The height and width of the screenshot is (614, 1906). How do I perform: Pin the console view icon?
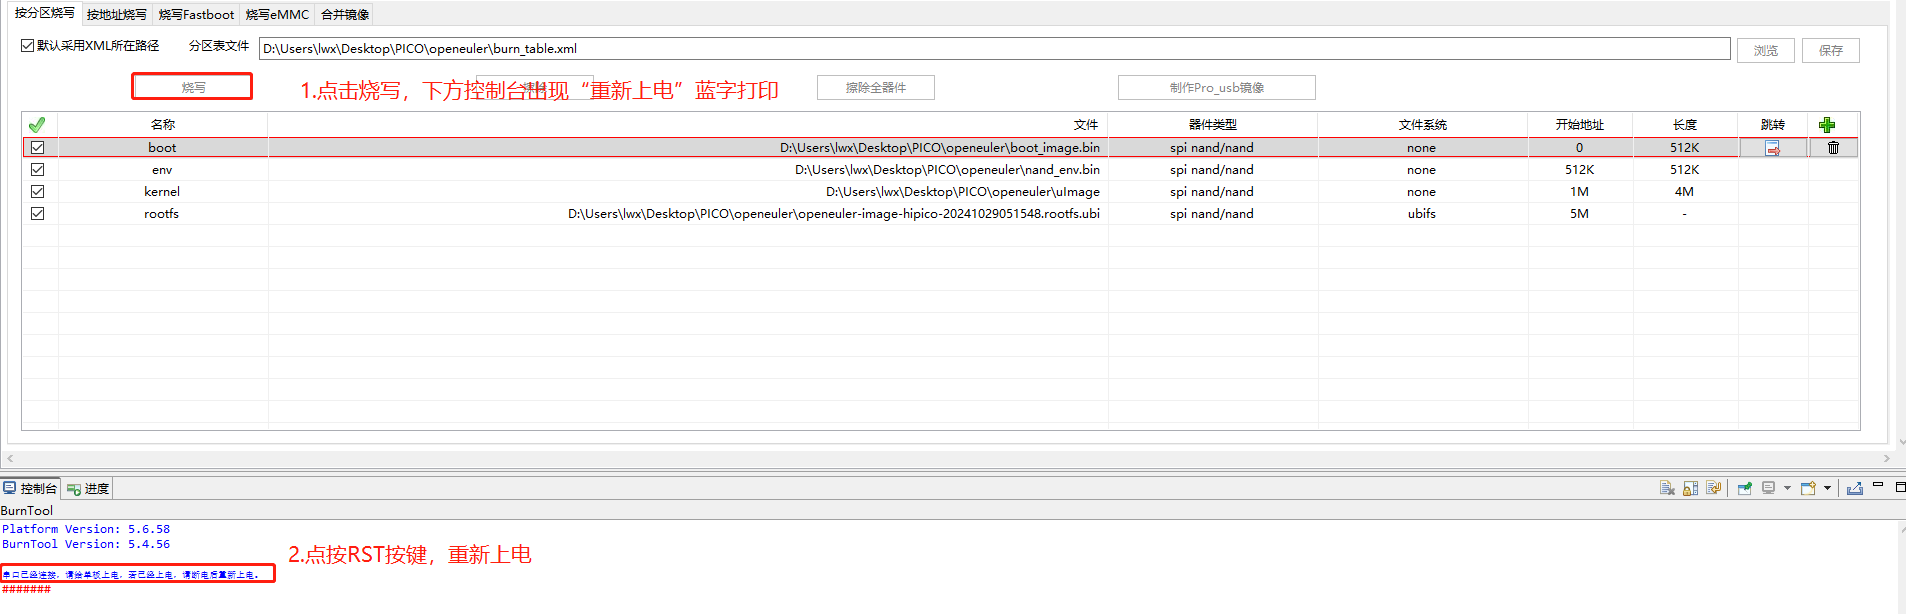click(1745, 488)
